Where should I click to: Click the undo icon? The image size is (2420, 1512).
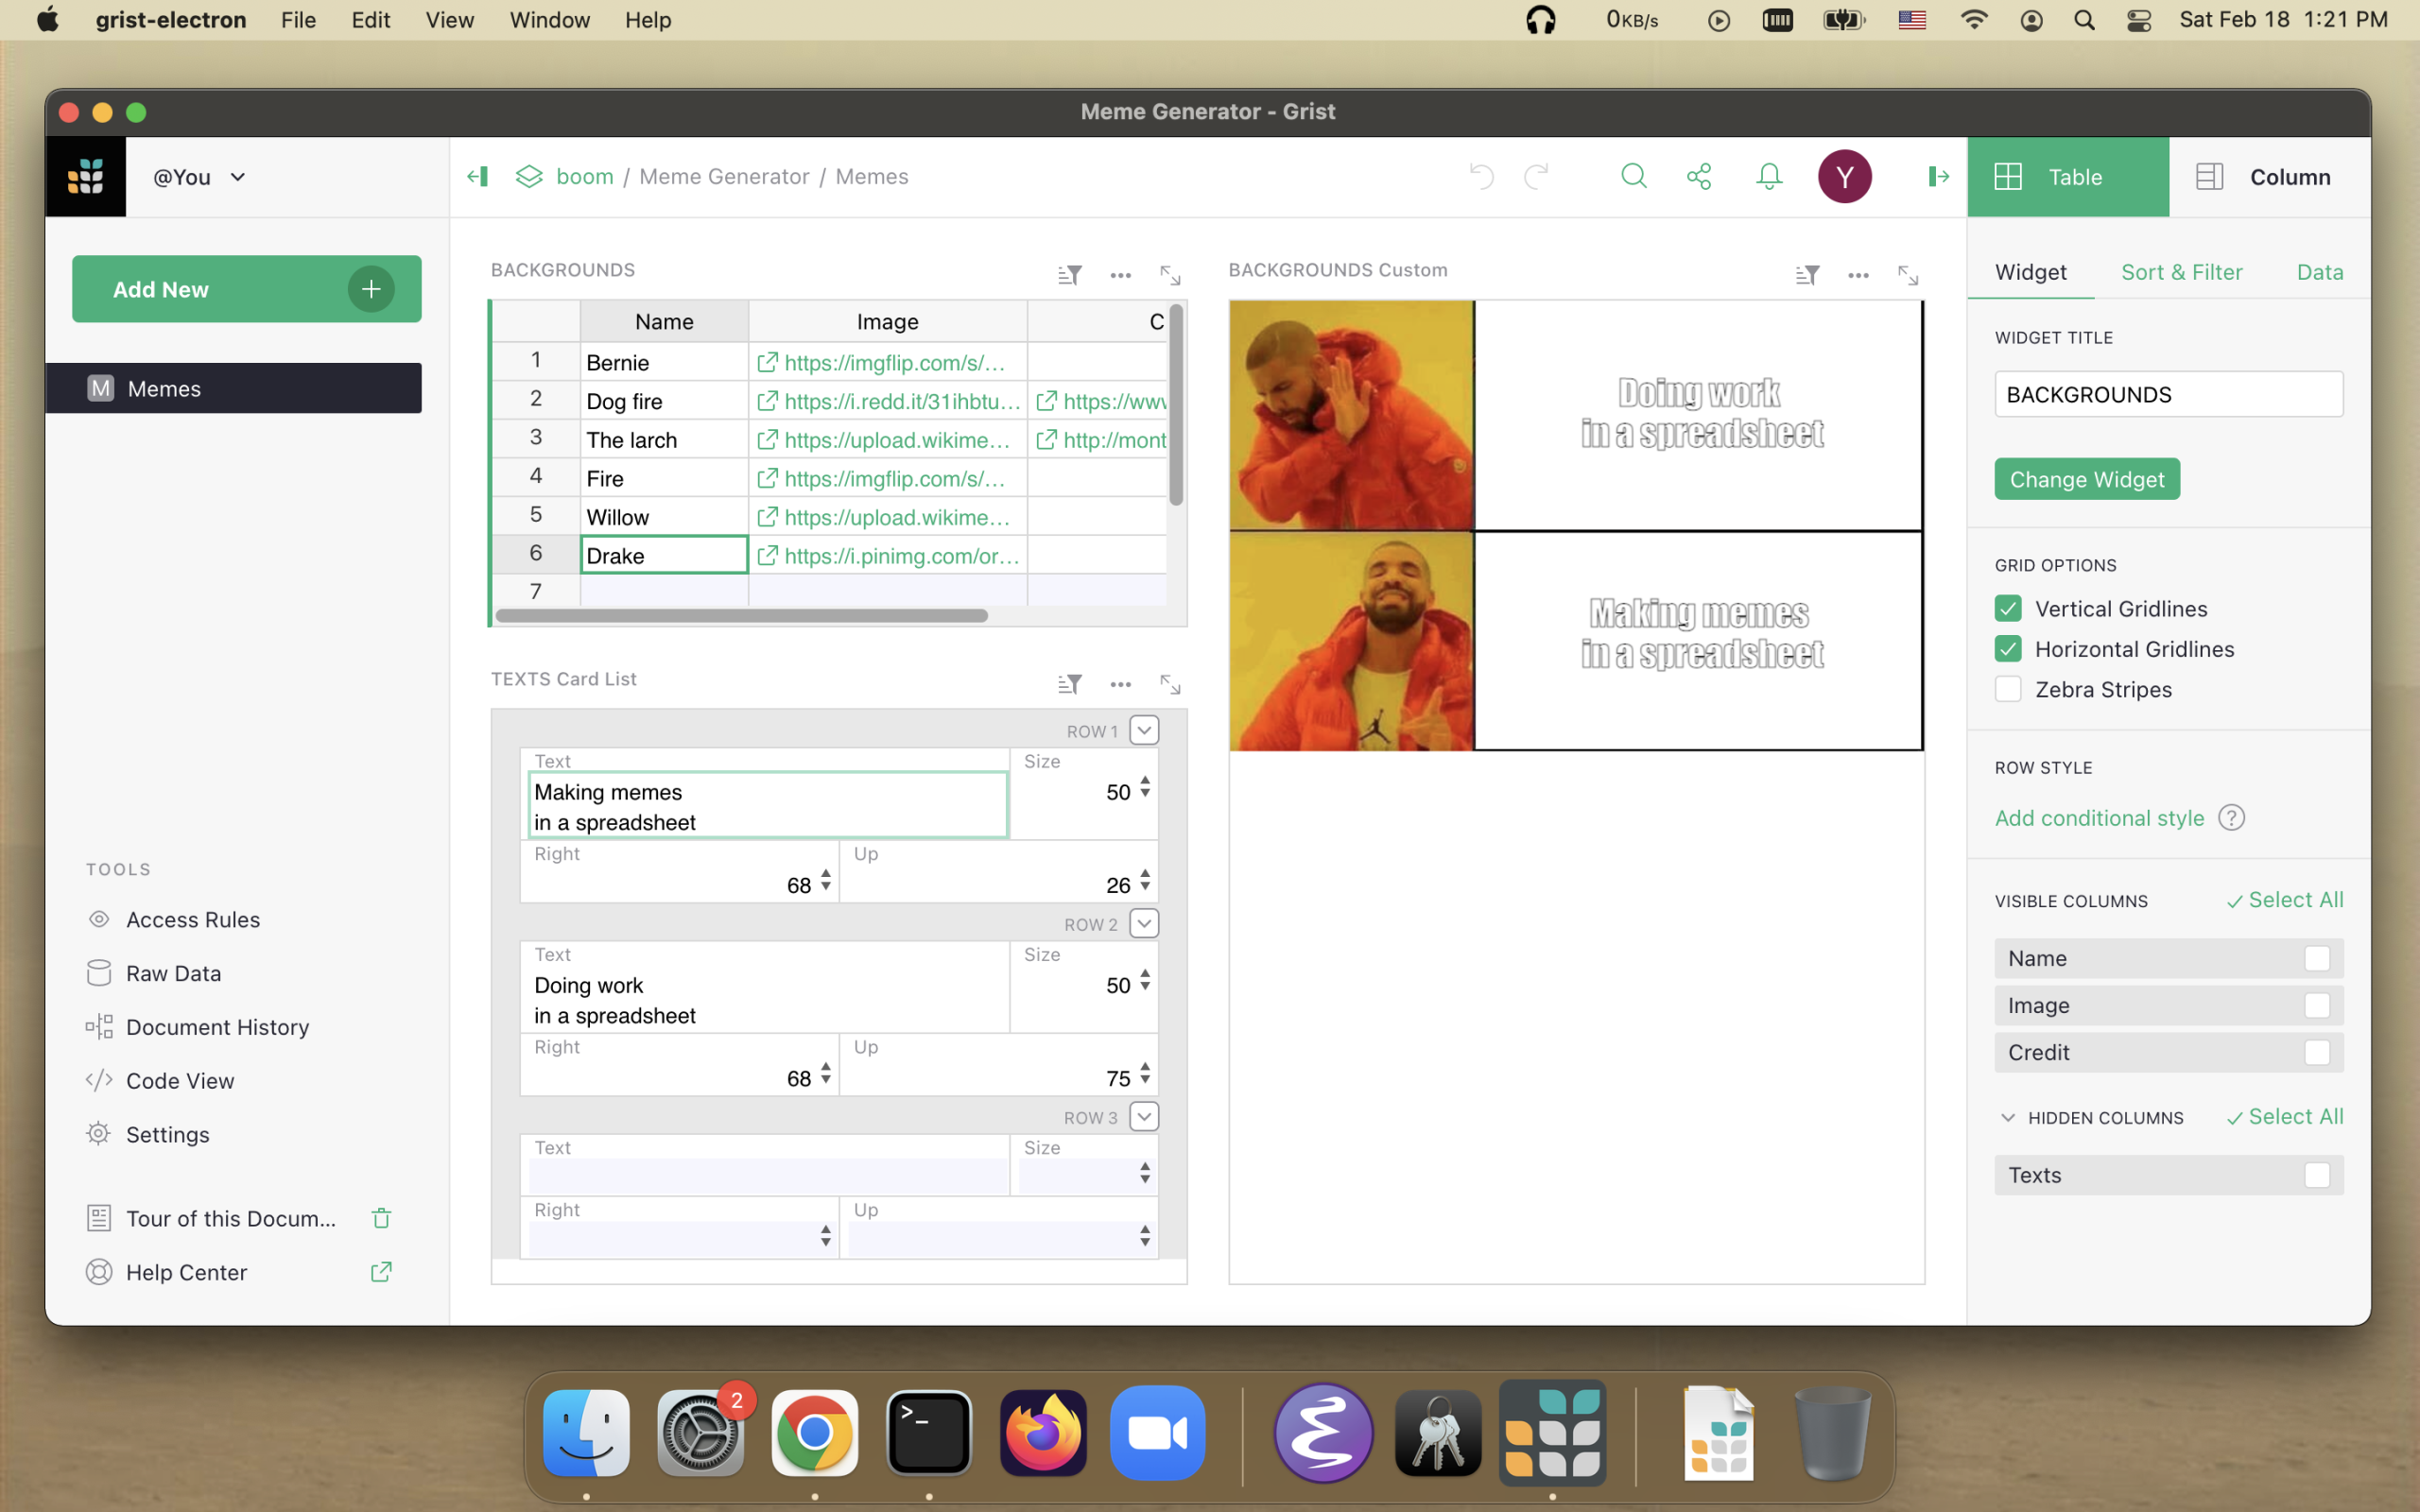(1481, 177)
